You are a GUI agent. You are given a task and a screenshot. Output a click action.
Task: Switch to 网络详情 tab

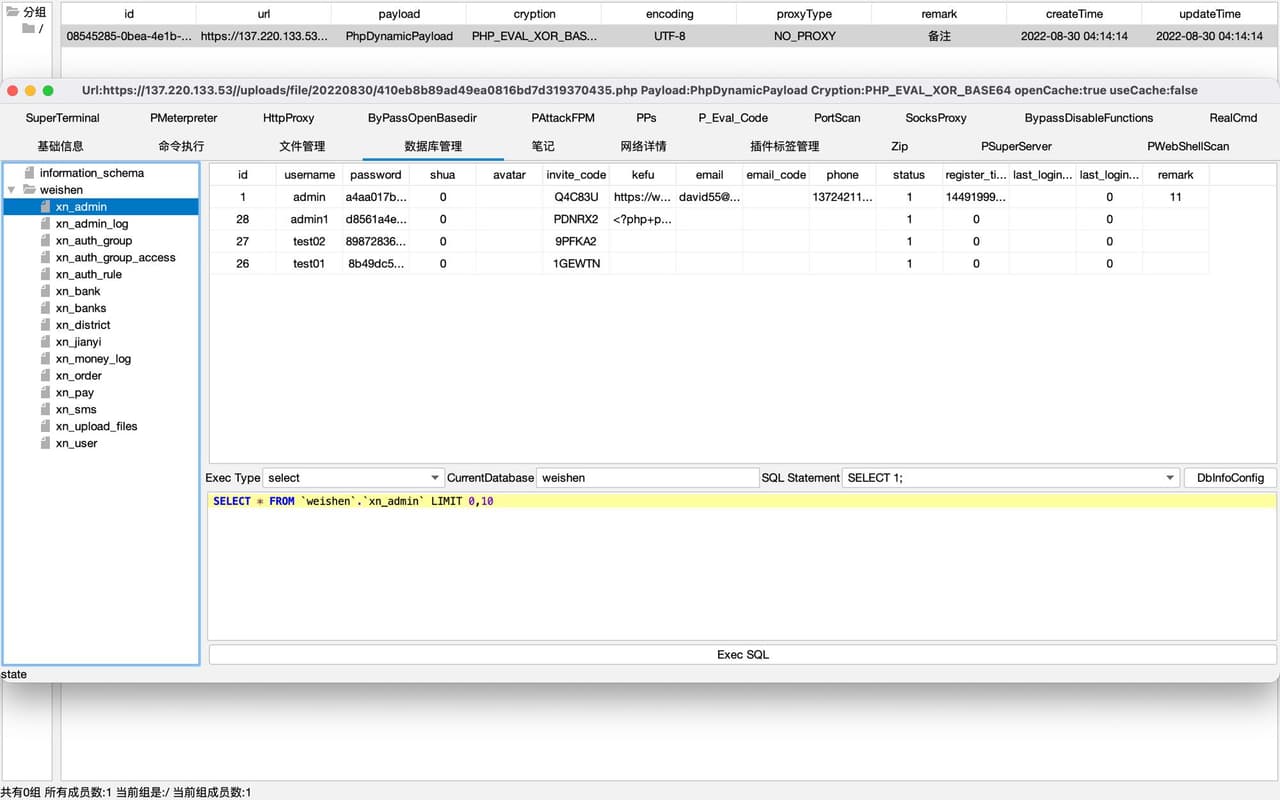643,146
